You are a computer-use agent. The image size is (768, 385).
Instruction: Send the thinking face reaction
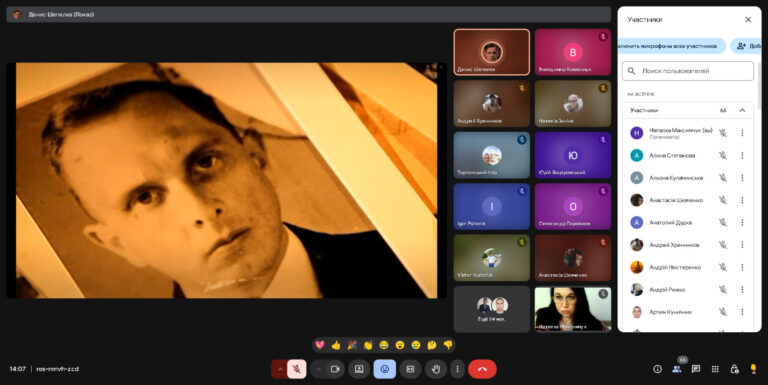coord(432,345)
